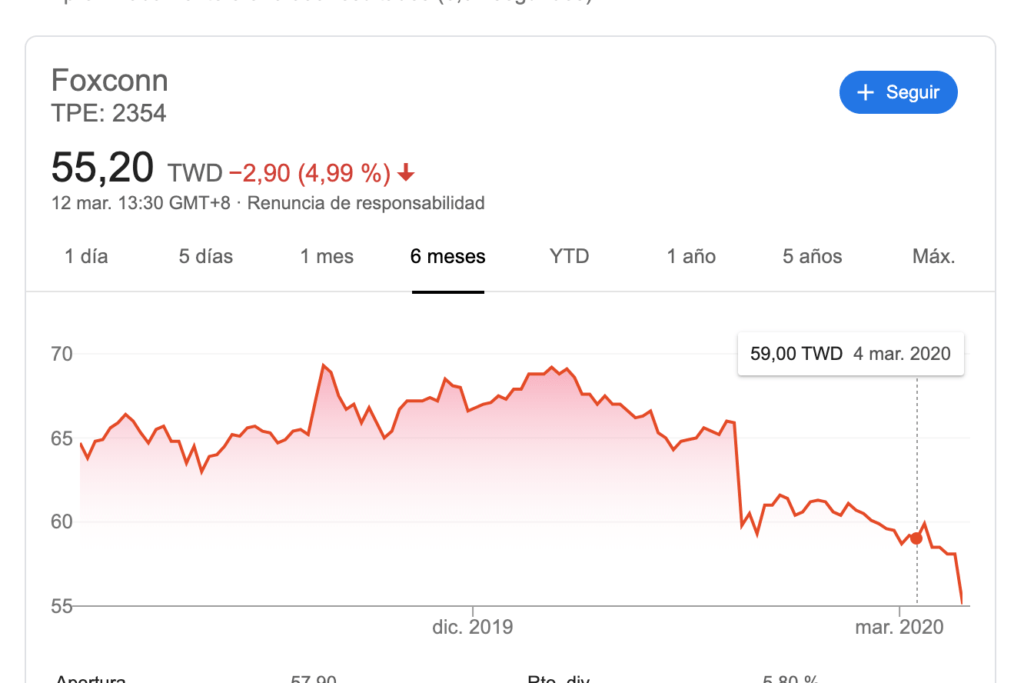View the 1 año price history
Screen dimensions: 1024x683
tap(691, 257)
